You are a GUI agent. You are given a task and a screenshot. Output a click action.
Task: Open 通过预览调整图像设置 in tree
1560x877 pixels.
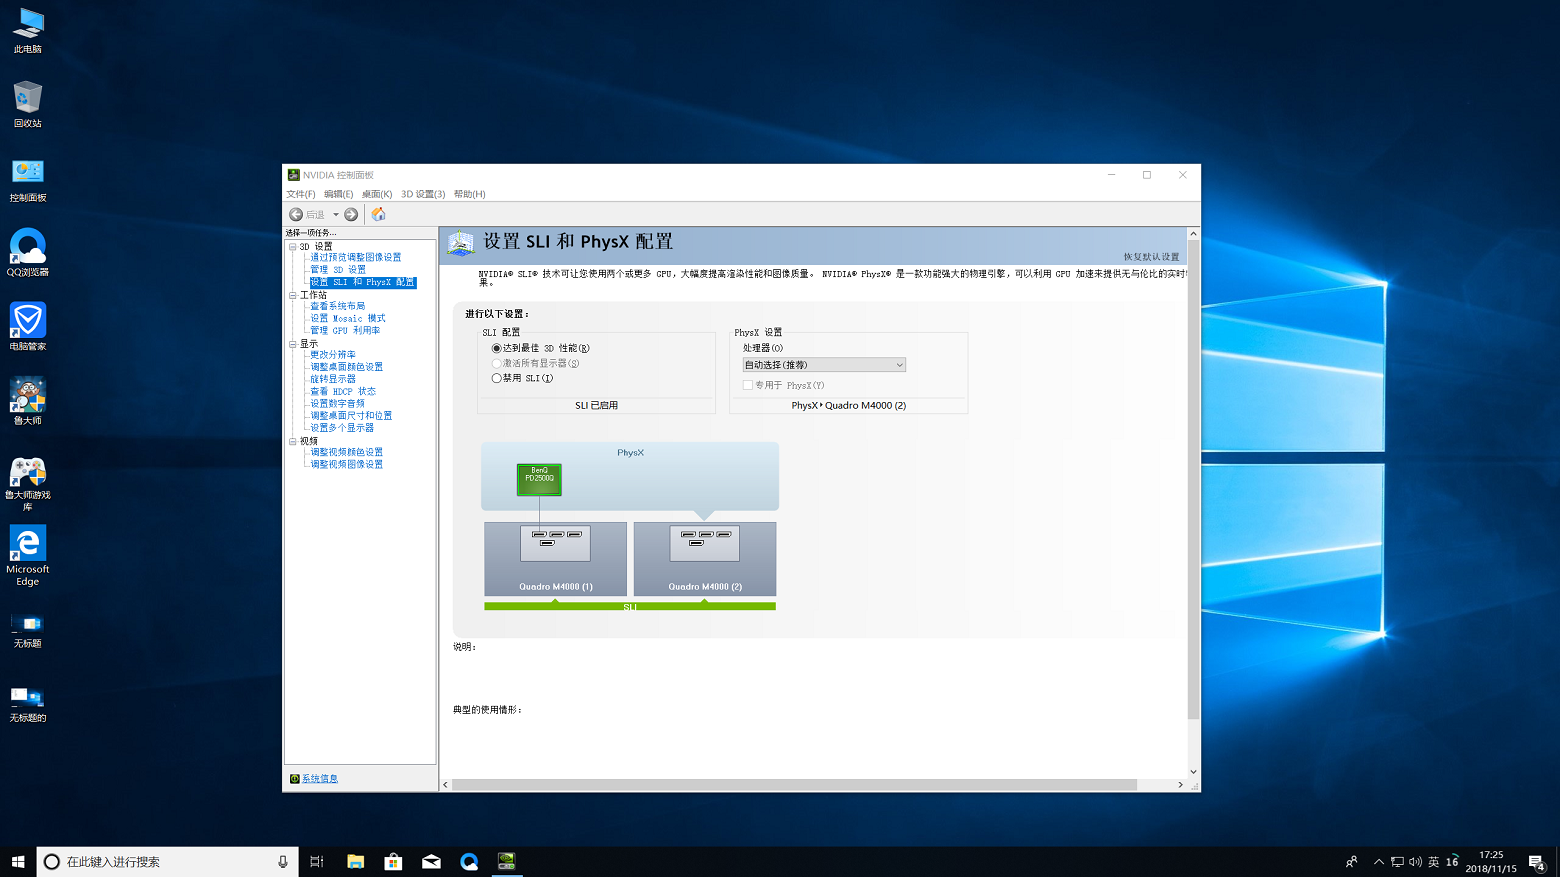tap(355, 258)
